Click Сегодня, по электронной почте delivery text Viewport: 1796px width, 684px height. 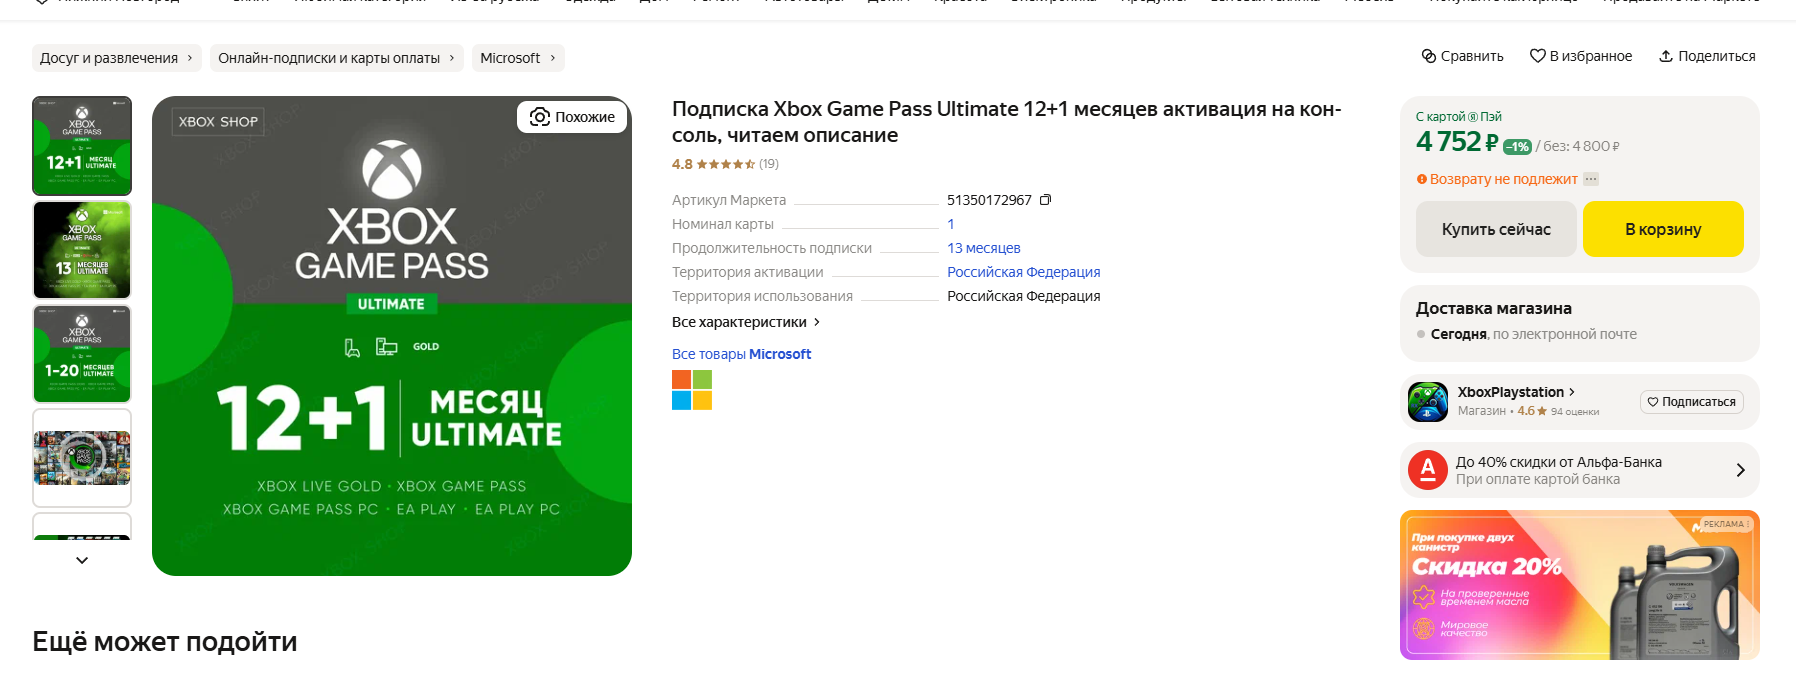pos(1534,334)
